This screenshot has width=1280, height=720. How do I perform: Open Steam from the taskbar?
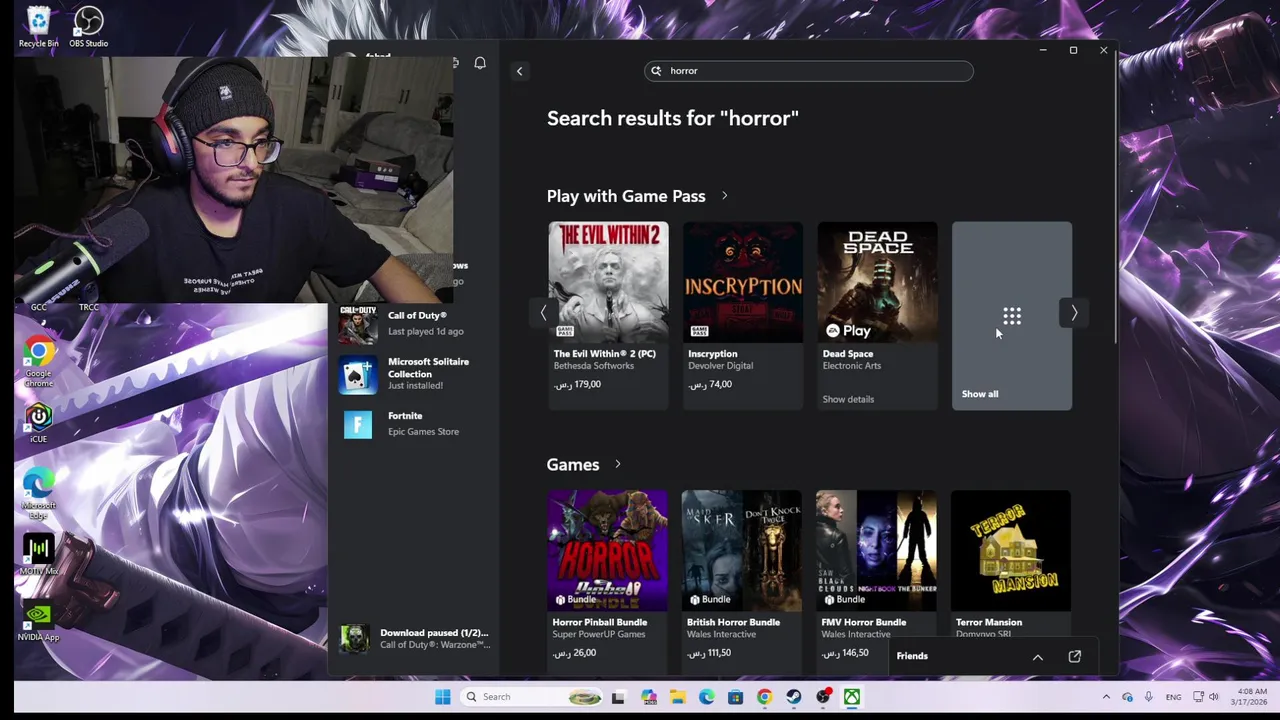point(794,697)
